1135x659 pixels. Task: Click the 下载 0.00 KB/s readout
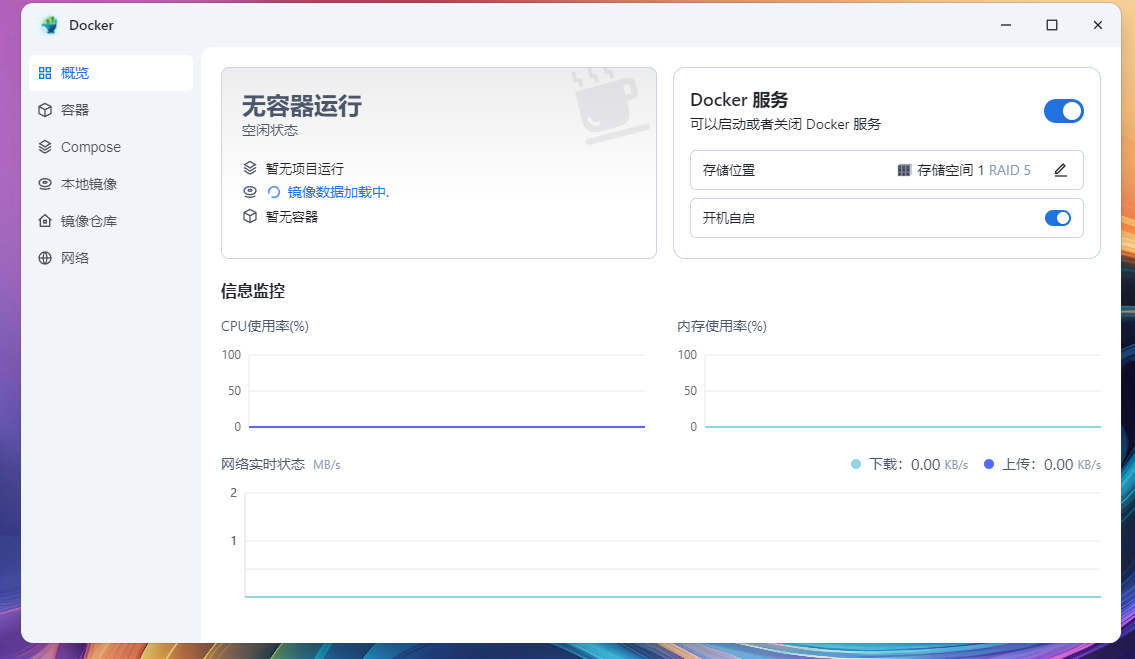[918, 464]
